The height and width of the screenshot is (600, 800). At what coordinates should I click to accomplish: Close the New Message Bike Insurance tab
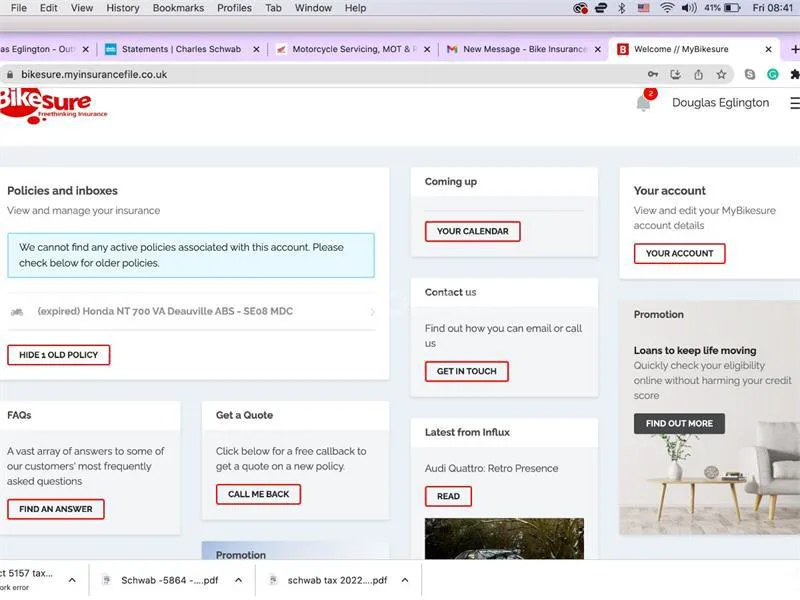(x=597, y=49)
